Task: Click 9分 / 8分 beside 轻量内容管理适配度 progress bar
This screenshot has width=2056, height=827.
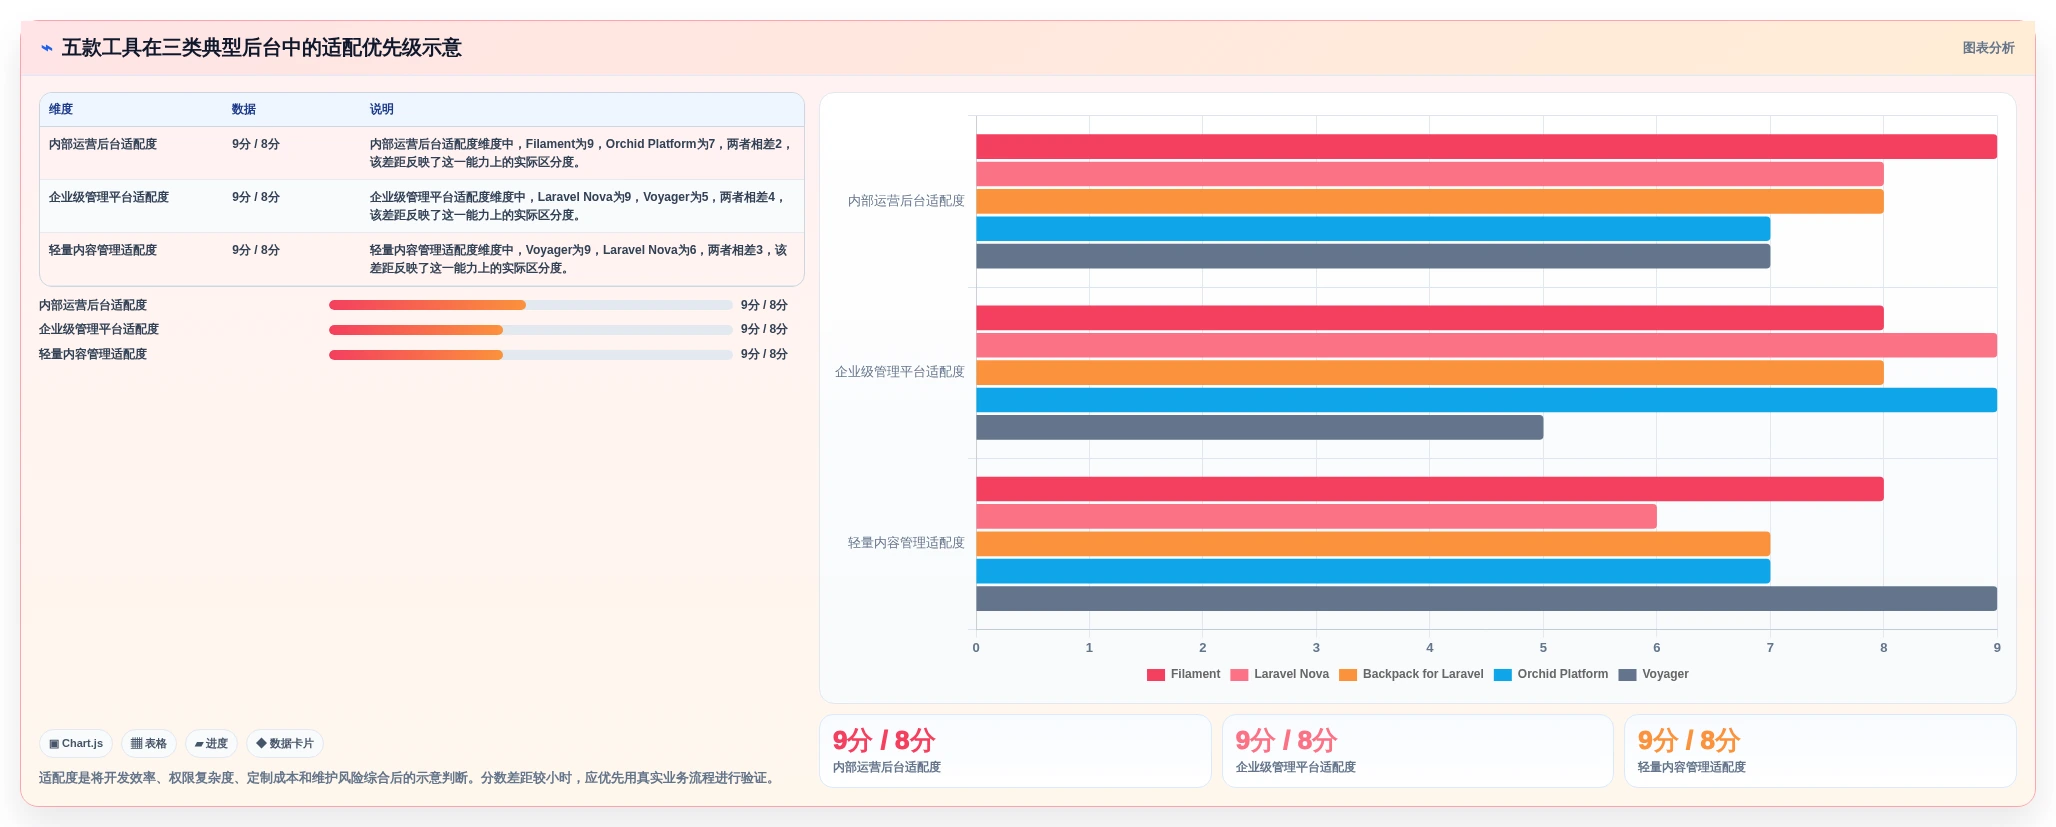Action: (764, 354)
